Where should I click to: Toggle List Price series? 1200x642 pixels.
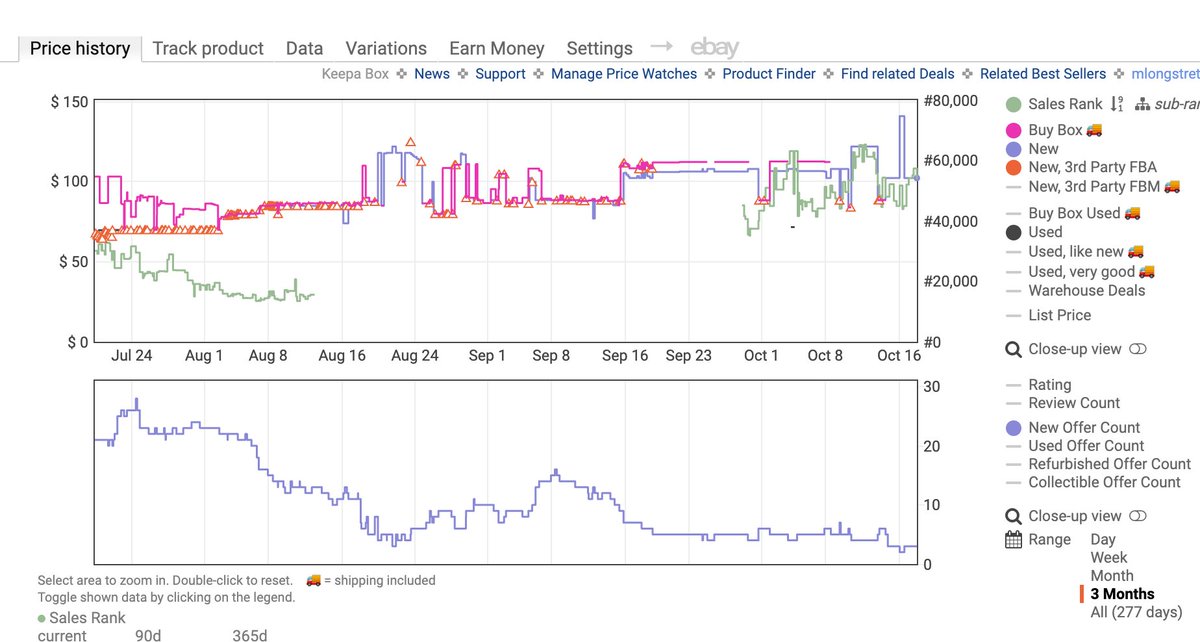point(1048,315)
